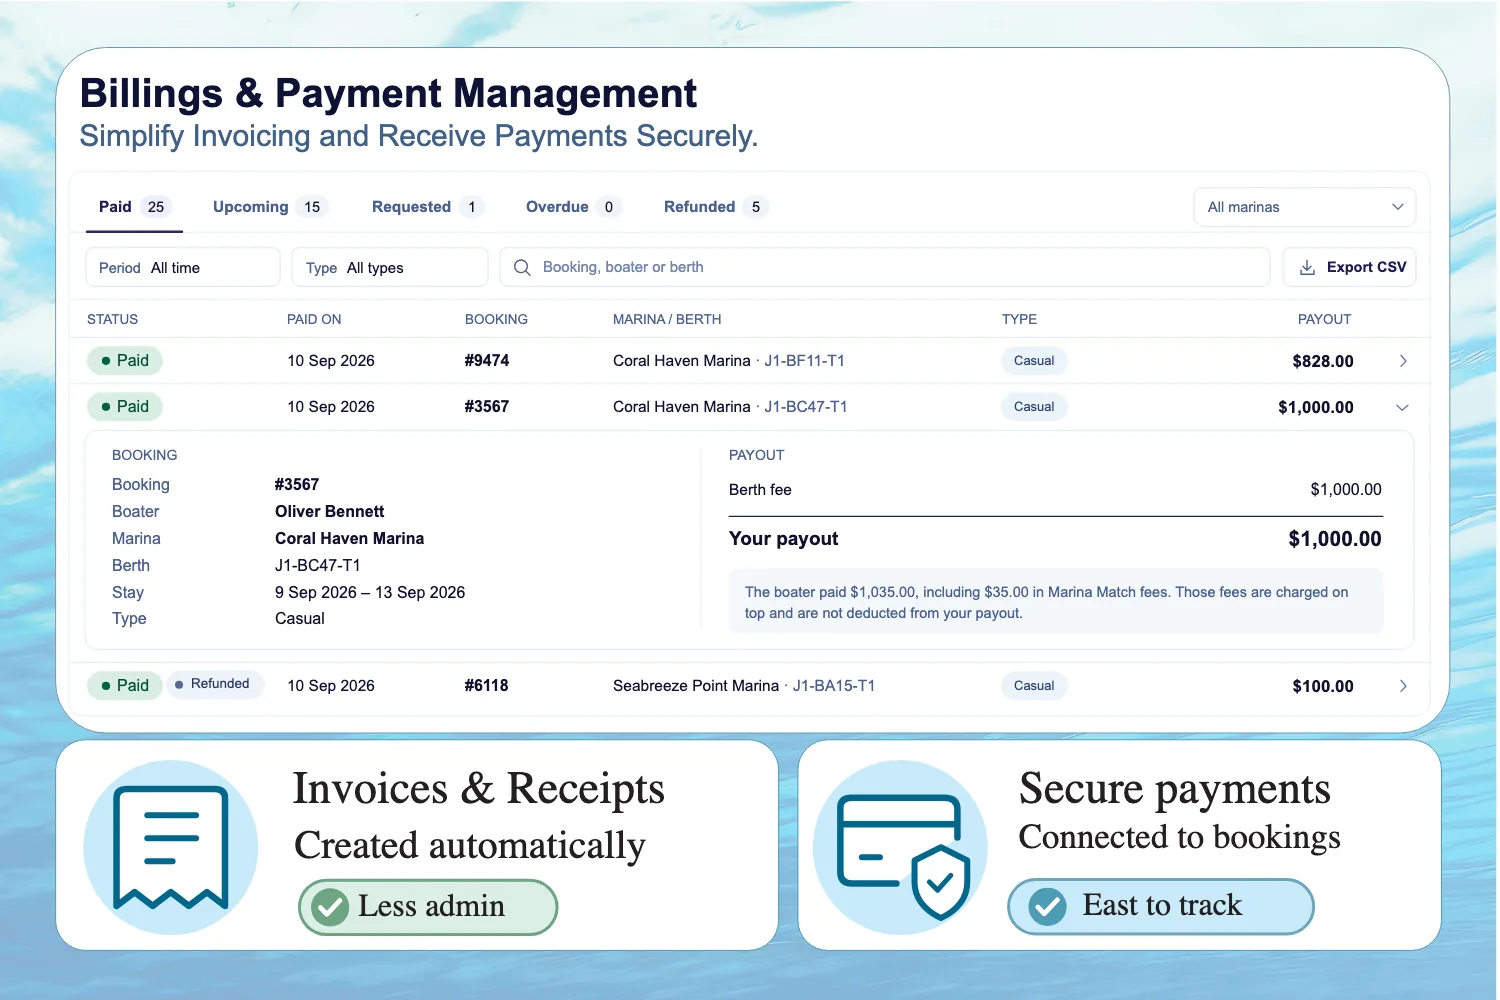Export payments with Export CSV button
1500x1000 pixels.
tap(1350, 268)
